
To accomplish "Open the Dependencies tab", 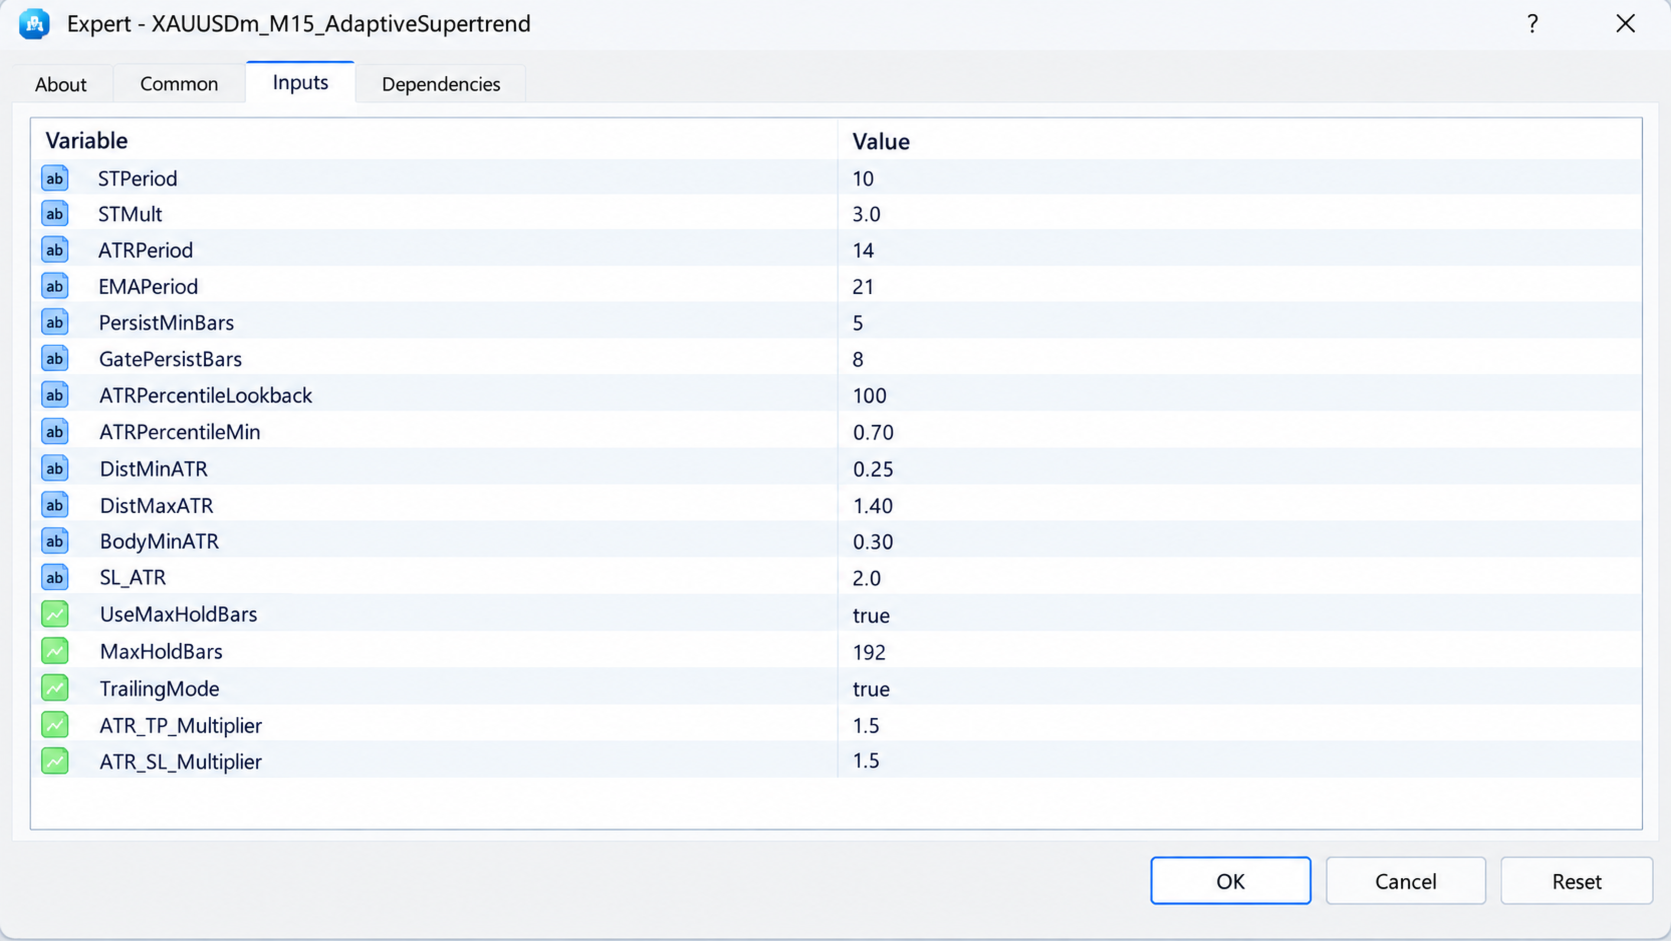I will point(441,84).
